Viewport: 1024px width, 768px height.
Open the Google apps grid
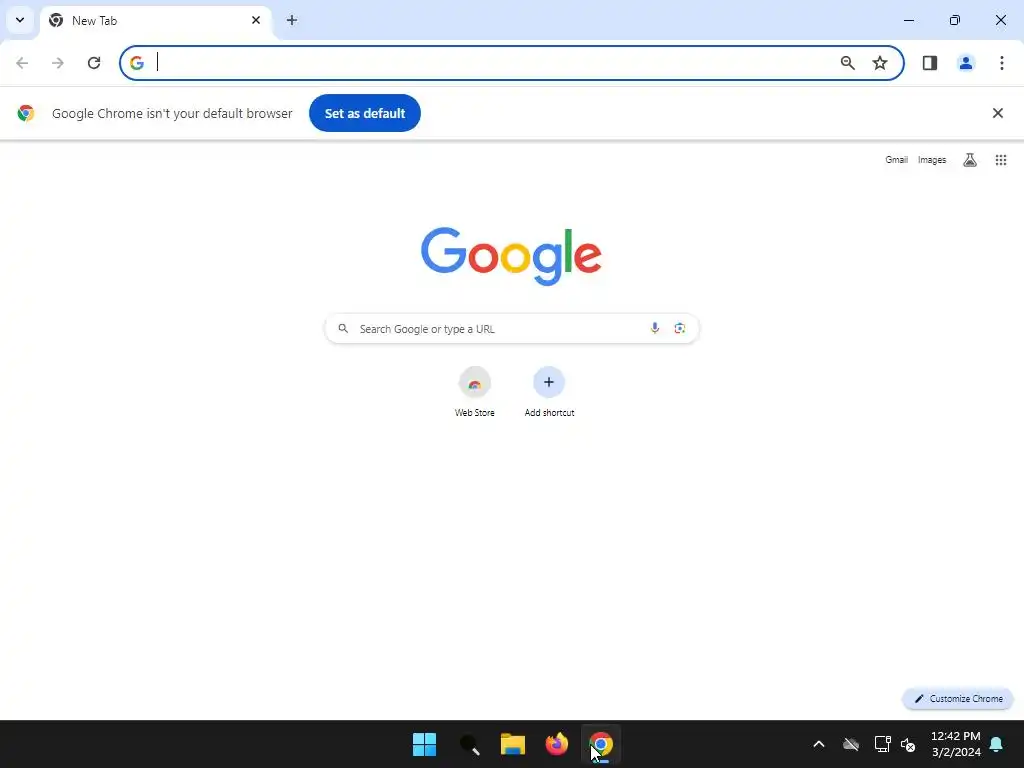coord(1000,160)
